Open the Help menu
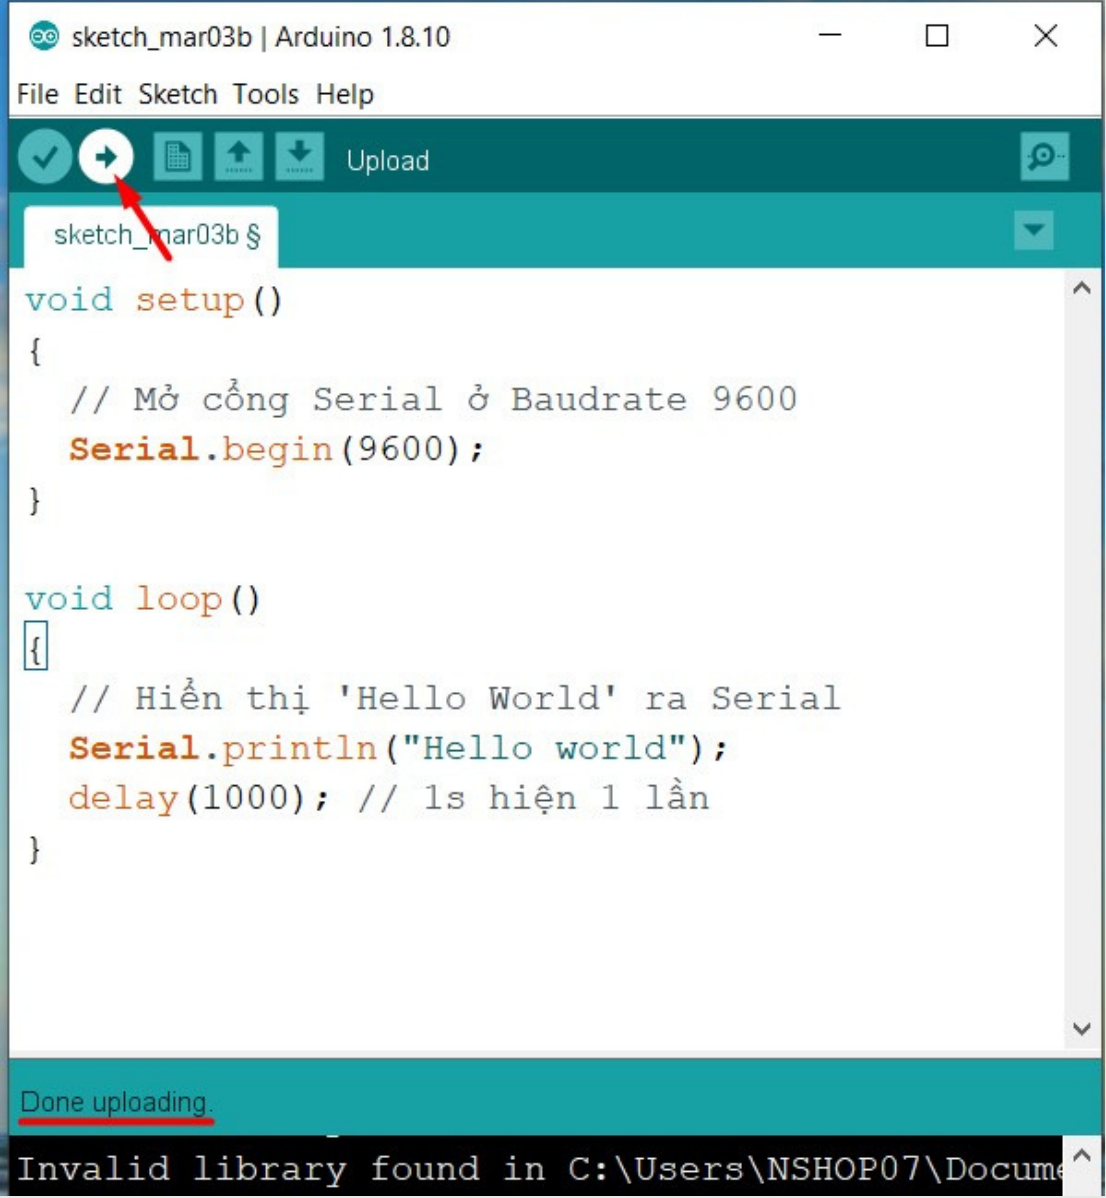 pyautogui.click(x=345, y=94)
